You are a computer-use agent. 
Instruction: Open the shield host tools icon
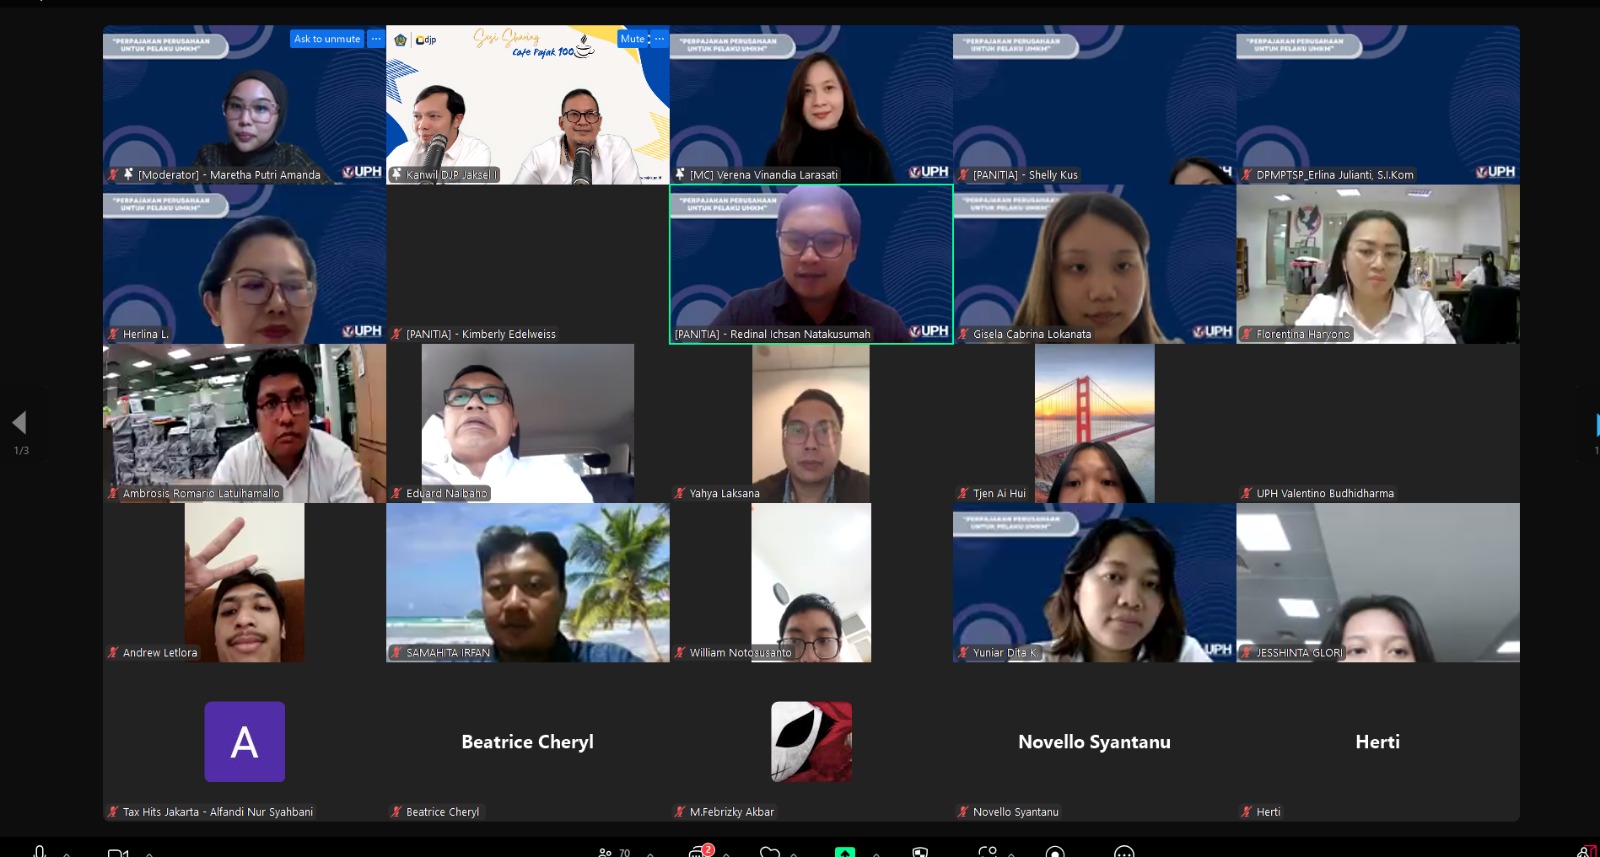[x=920, y=852]
